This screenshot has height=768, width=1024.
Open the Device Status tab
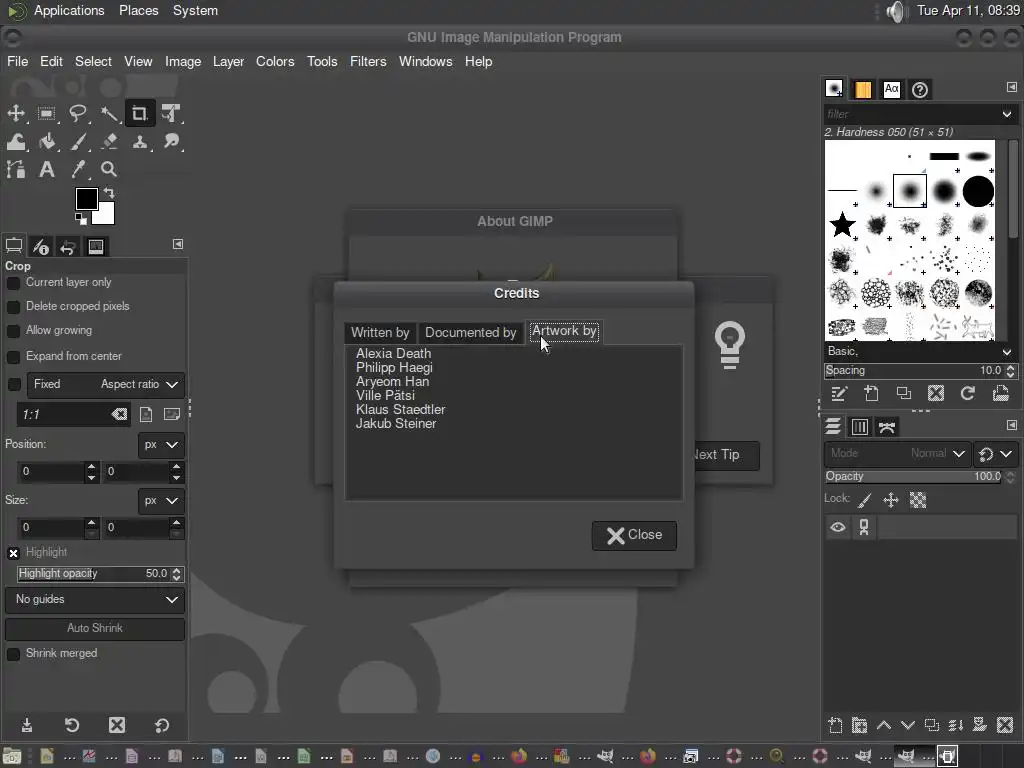tap(41, 246)
